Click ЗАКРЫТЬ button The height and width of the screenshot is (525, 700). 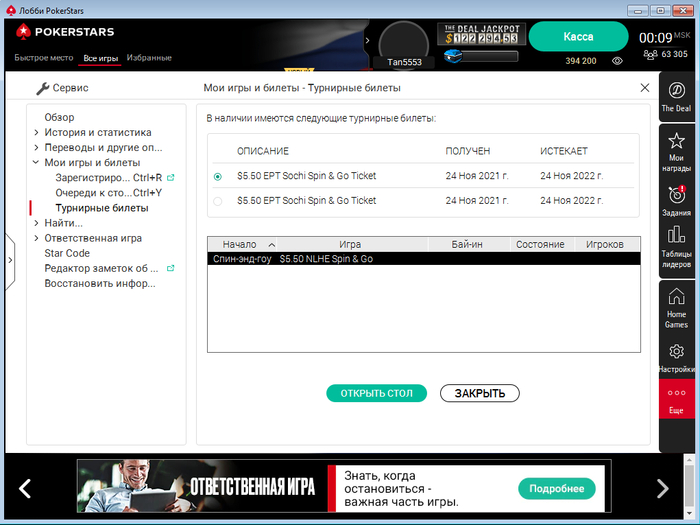[480, 393]
